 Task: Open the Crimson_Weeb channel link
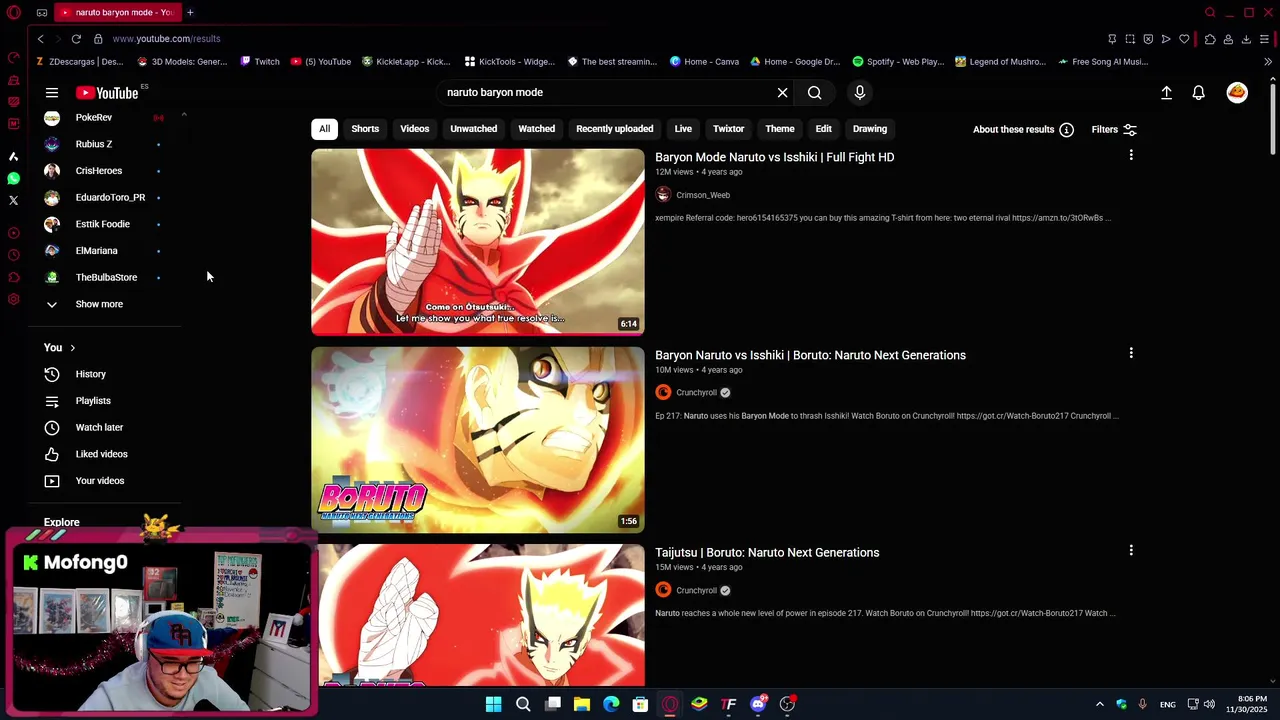point(703,195)
